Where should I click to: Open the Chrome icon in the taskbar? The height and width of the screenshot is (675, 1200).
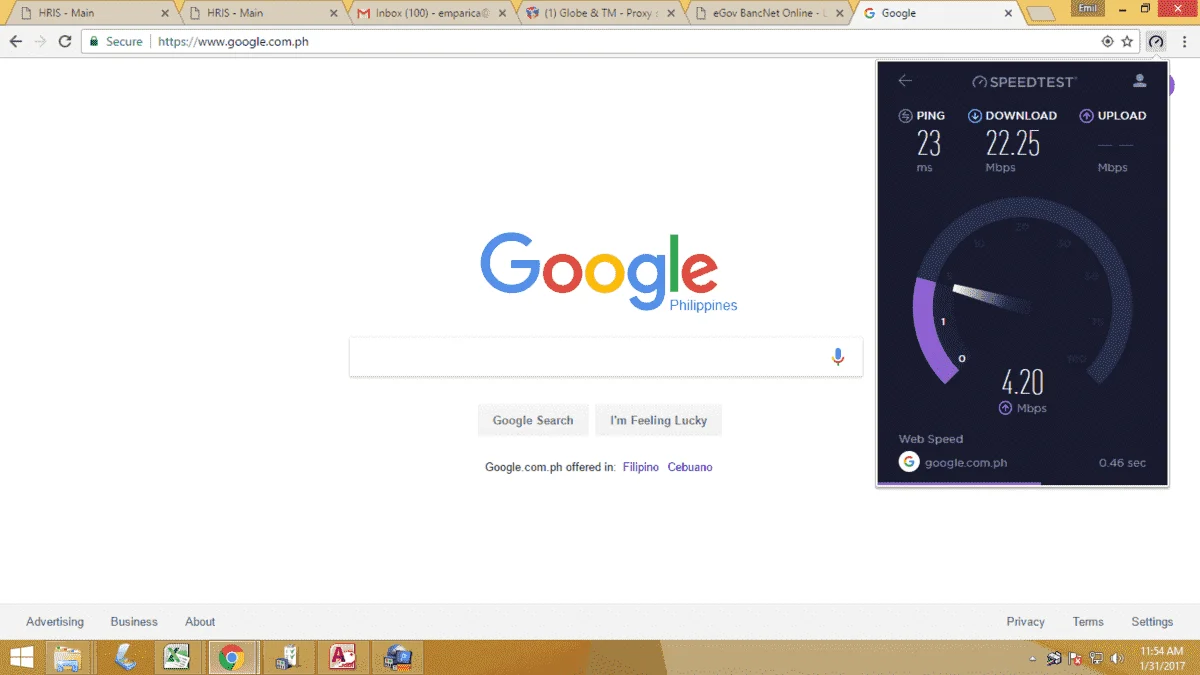232,657
